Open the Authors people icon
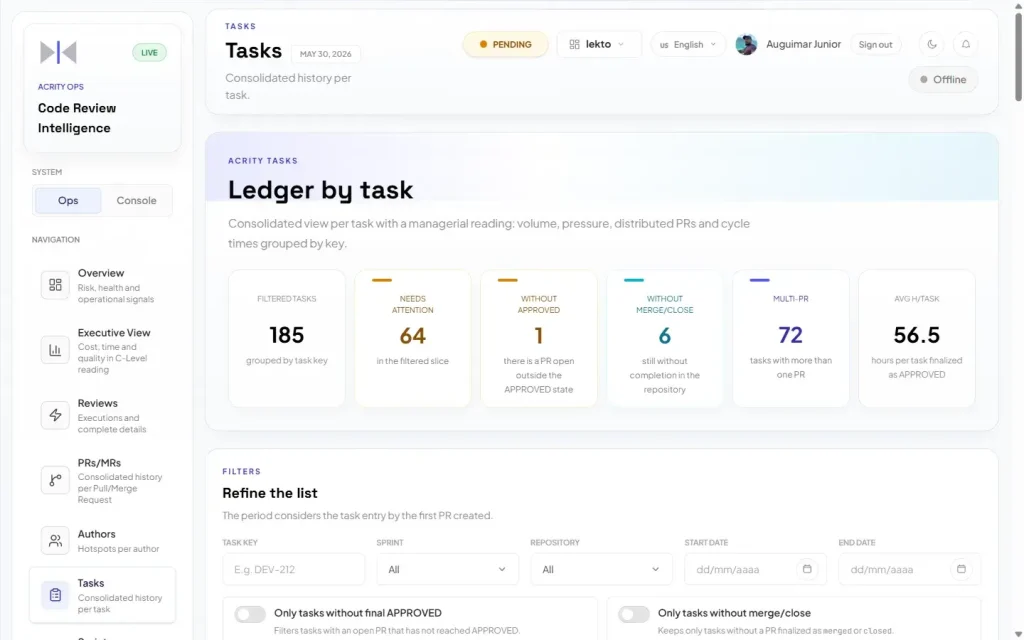Screen dimensions: 1024x640 coord(55,540)
